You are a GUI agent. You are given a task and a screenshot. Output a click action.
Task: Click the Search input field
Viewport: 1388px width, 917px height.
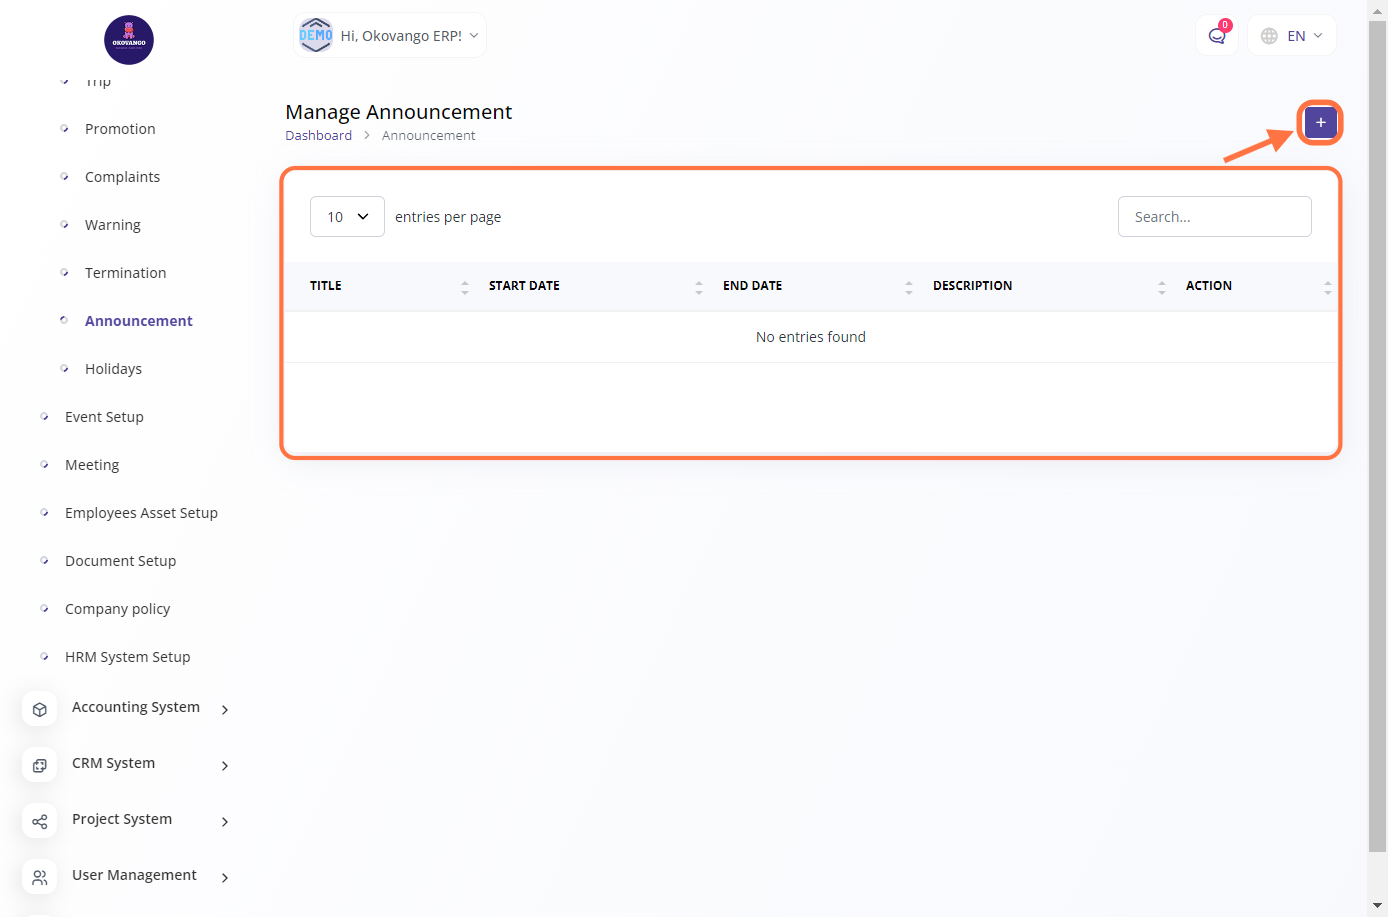(x=1214, y=217)
